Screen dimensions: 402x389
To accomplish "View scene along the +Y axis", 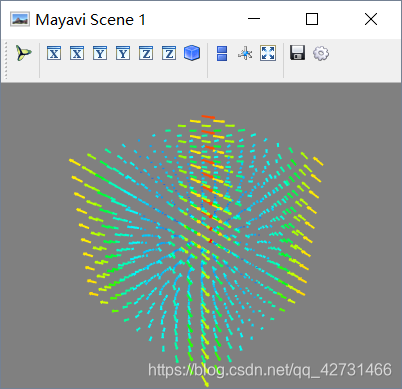I will 123,53.
